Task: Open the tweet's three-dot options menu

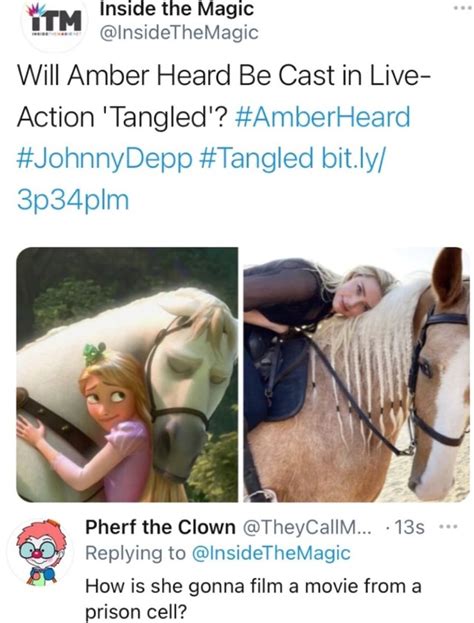Action: tap(461, 8)
